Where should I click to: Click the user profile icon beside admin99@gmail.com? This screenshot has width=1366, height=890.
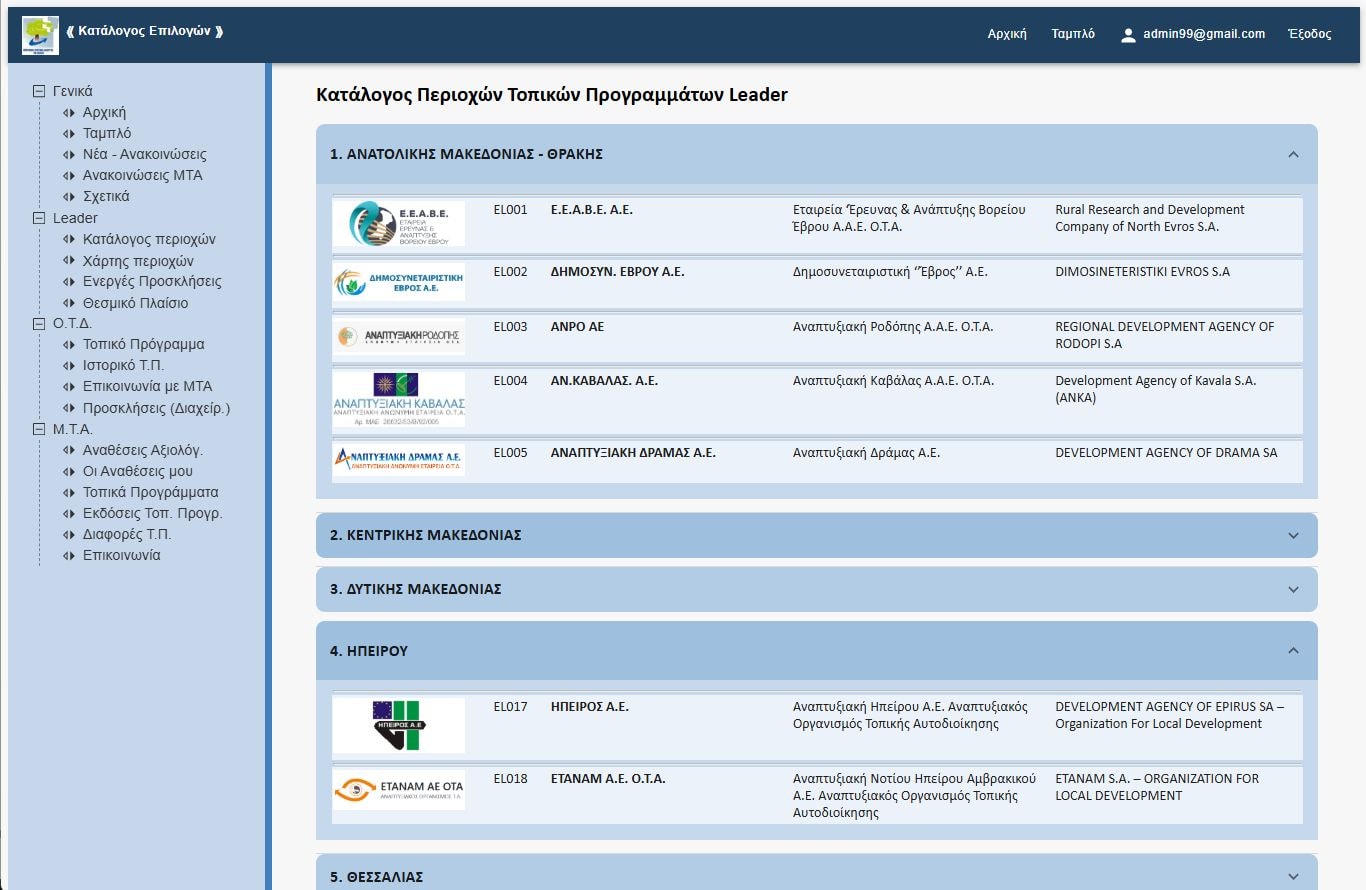1128,35
